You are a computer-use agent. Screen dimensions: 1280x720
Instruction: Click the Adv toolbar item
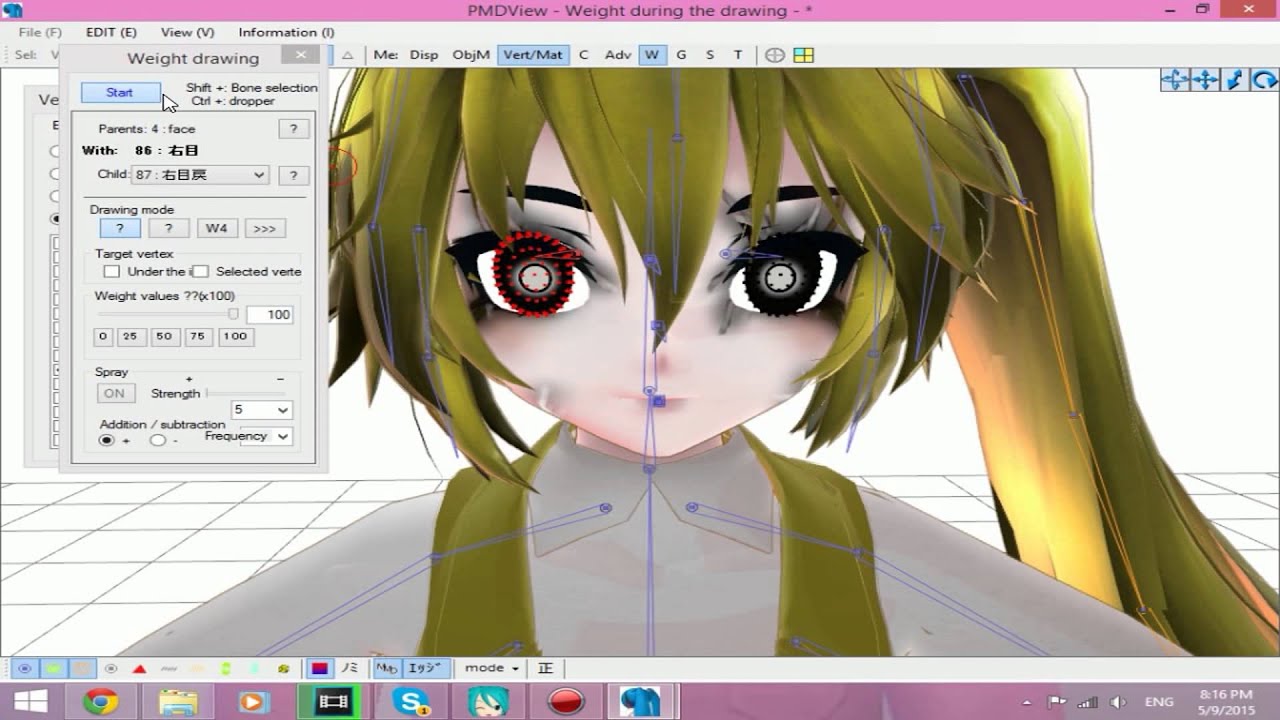pyautogui.click(x=617, y=55)
